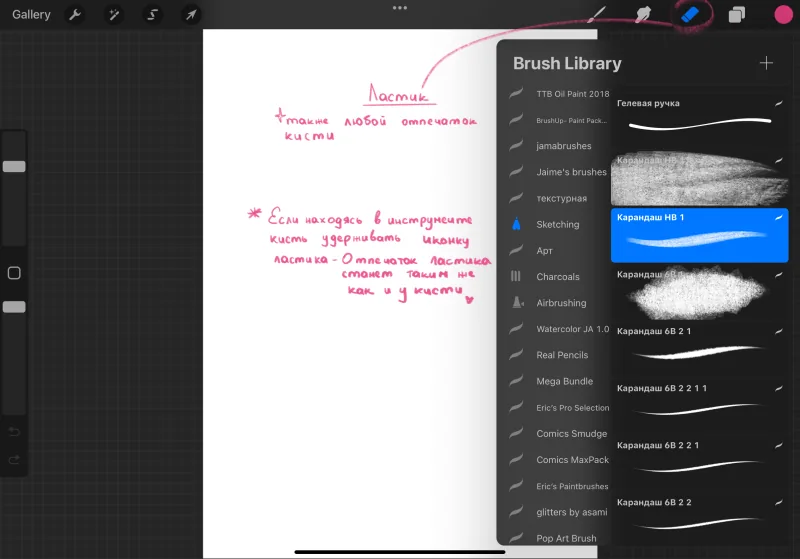This screenshot has width=800, height=559.
Task: Open the pink active color circle
Action: pos(783,14)
